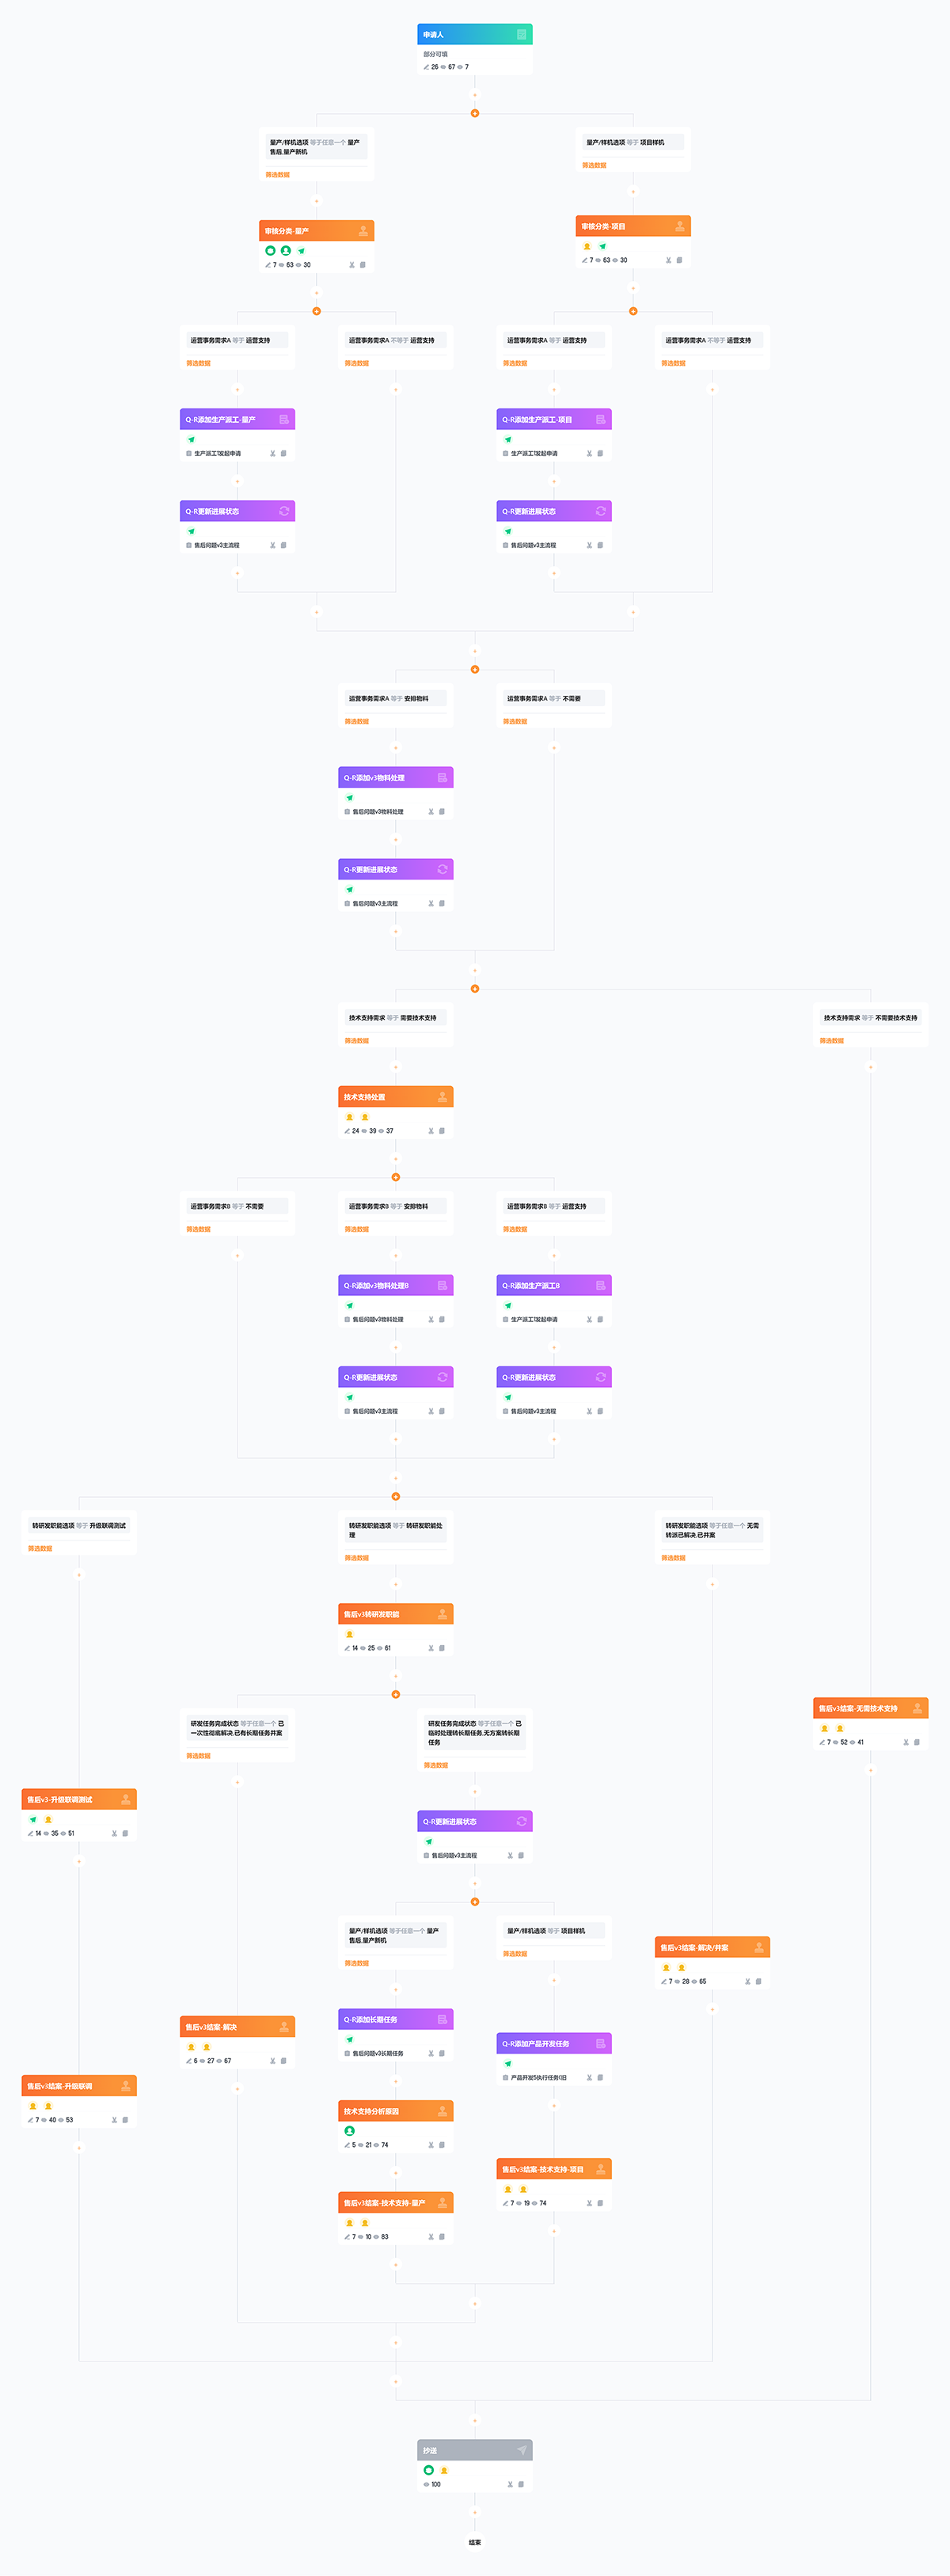Open the 售后v3结案-无需技术支持 node header
Image resolution: width=950 pixels, height=2576 pixels.
point(860,1709)
